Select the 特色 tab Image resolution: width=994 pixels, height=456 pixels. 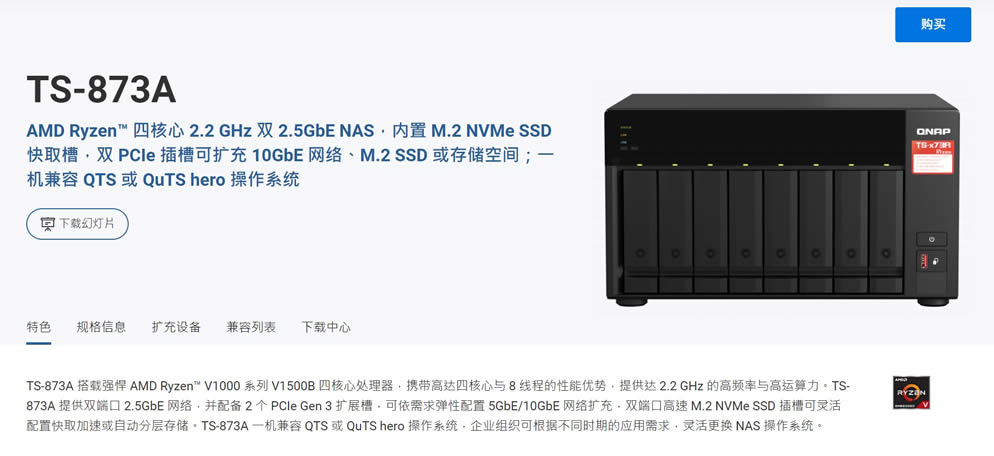pyautogui.click(x=39, y=327)
